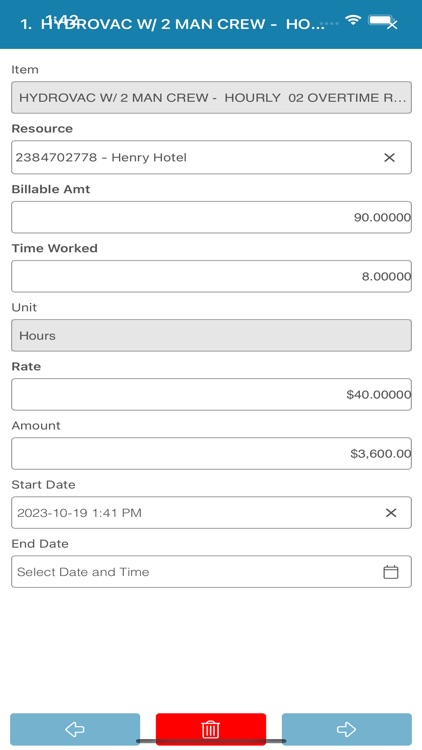Delete this item with the trash button
The image size is (422, 750).
point(211,729)
